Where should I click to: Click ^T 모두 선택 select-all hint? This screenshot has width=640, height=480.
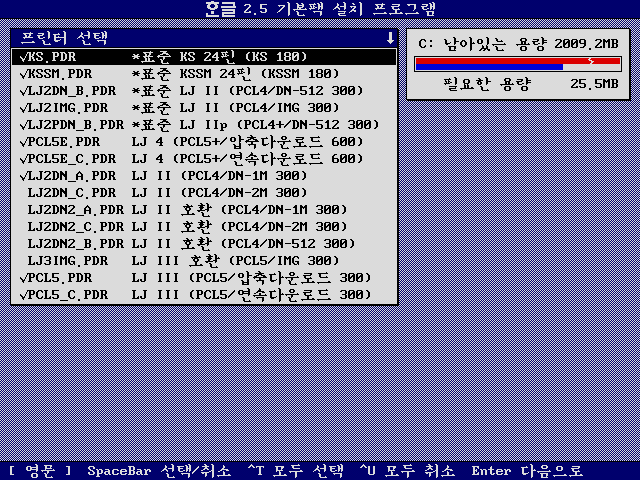click(296, 471)
